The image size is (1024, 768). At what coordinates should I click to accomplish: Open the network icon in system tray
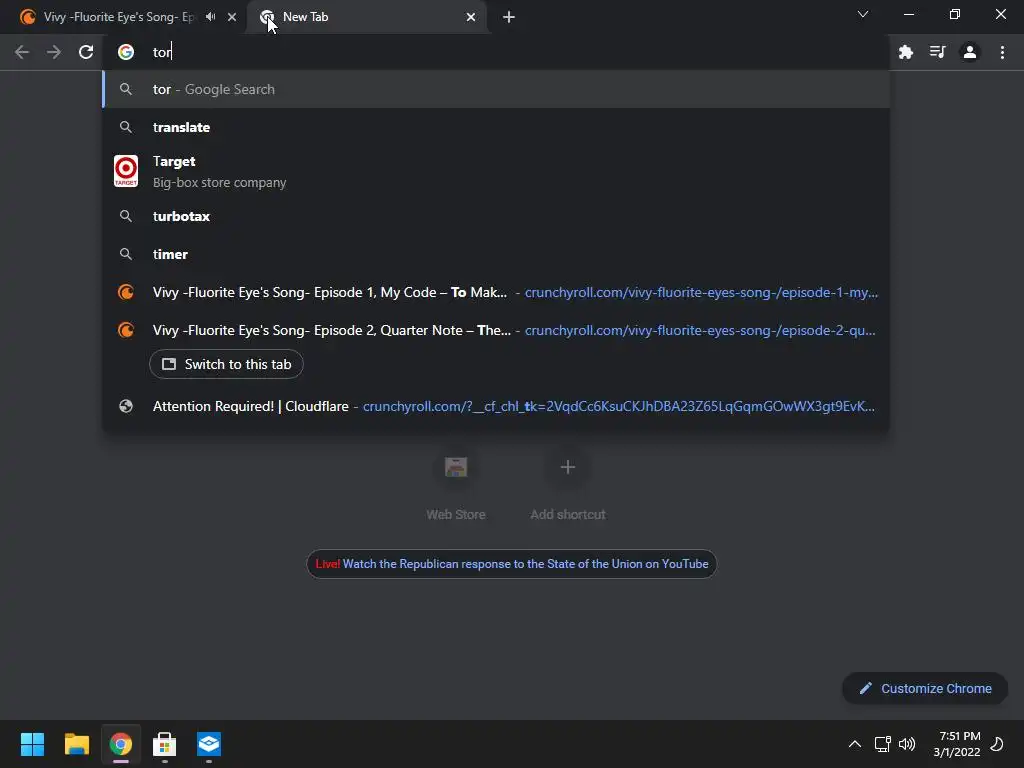pyautogui.click(x=882, y=744)
